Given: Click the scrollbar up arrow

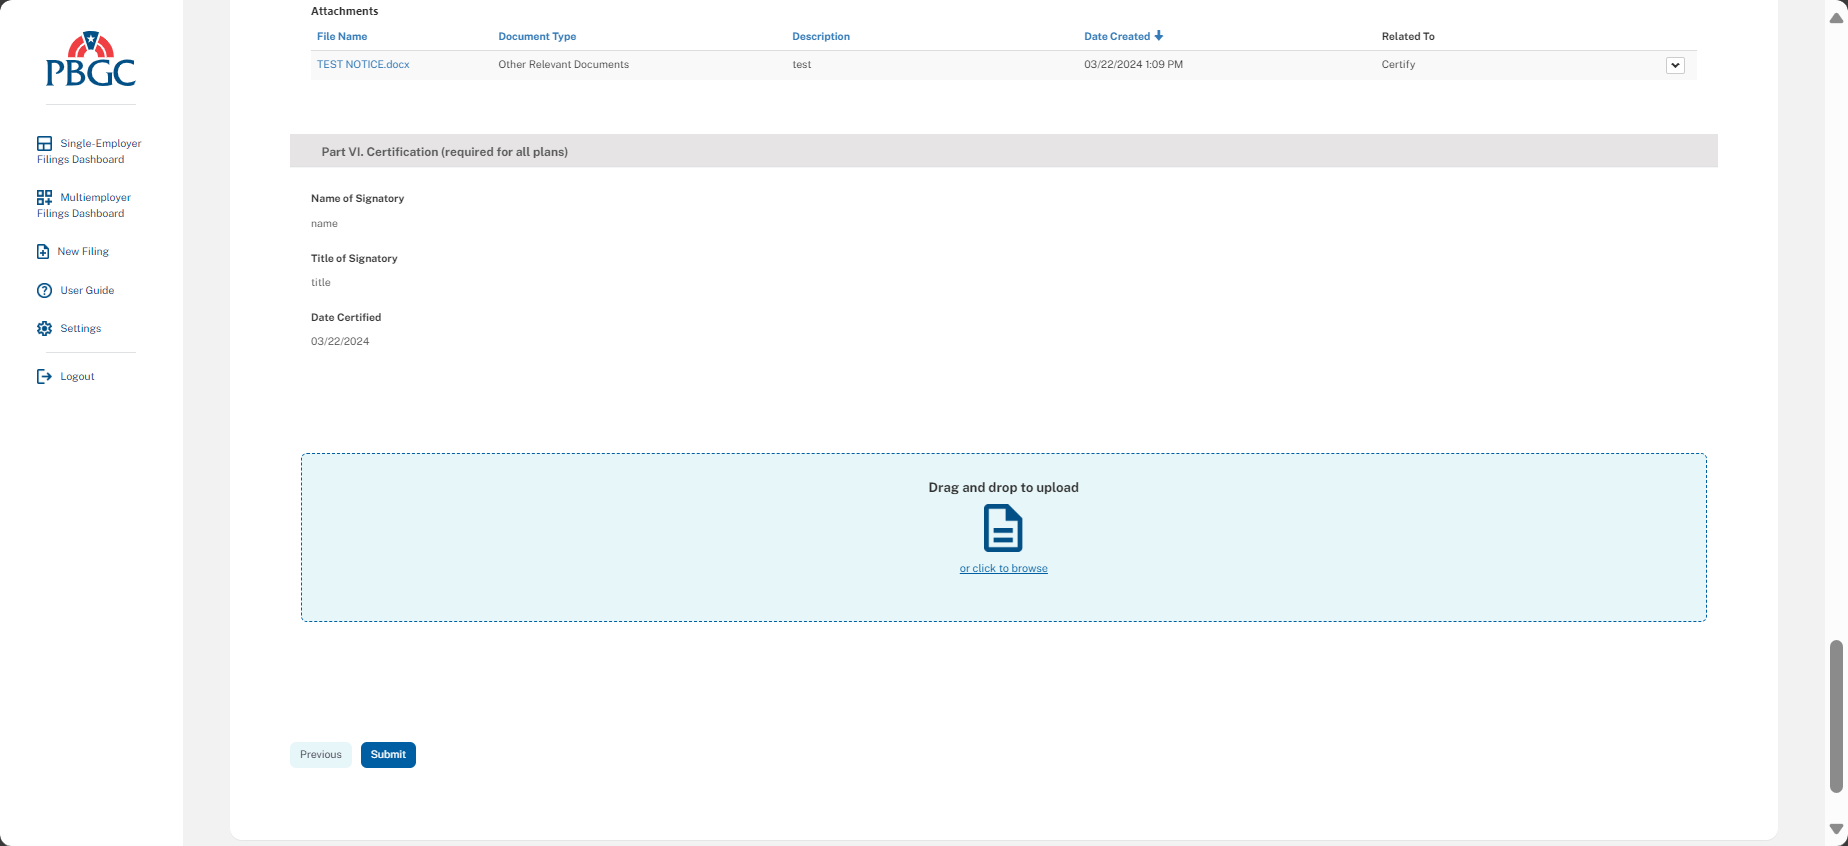Looking at the screenshot, I should pyautogui.click(x=1836, y=18).
